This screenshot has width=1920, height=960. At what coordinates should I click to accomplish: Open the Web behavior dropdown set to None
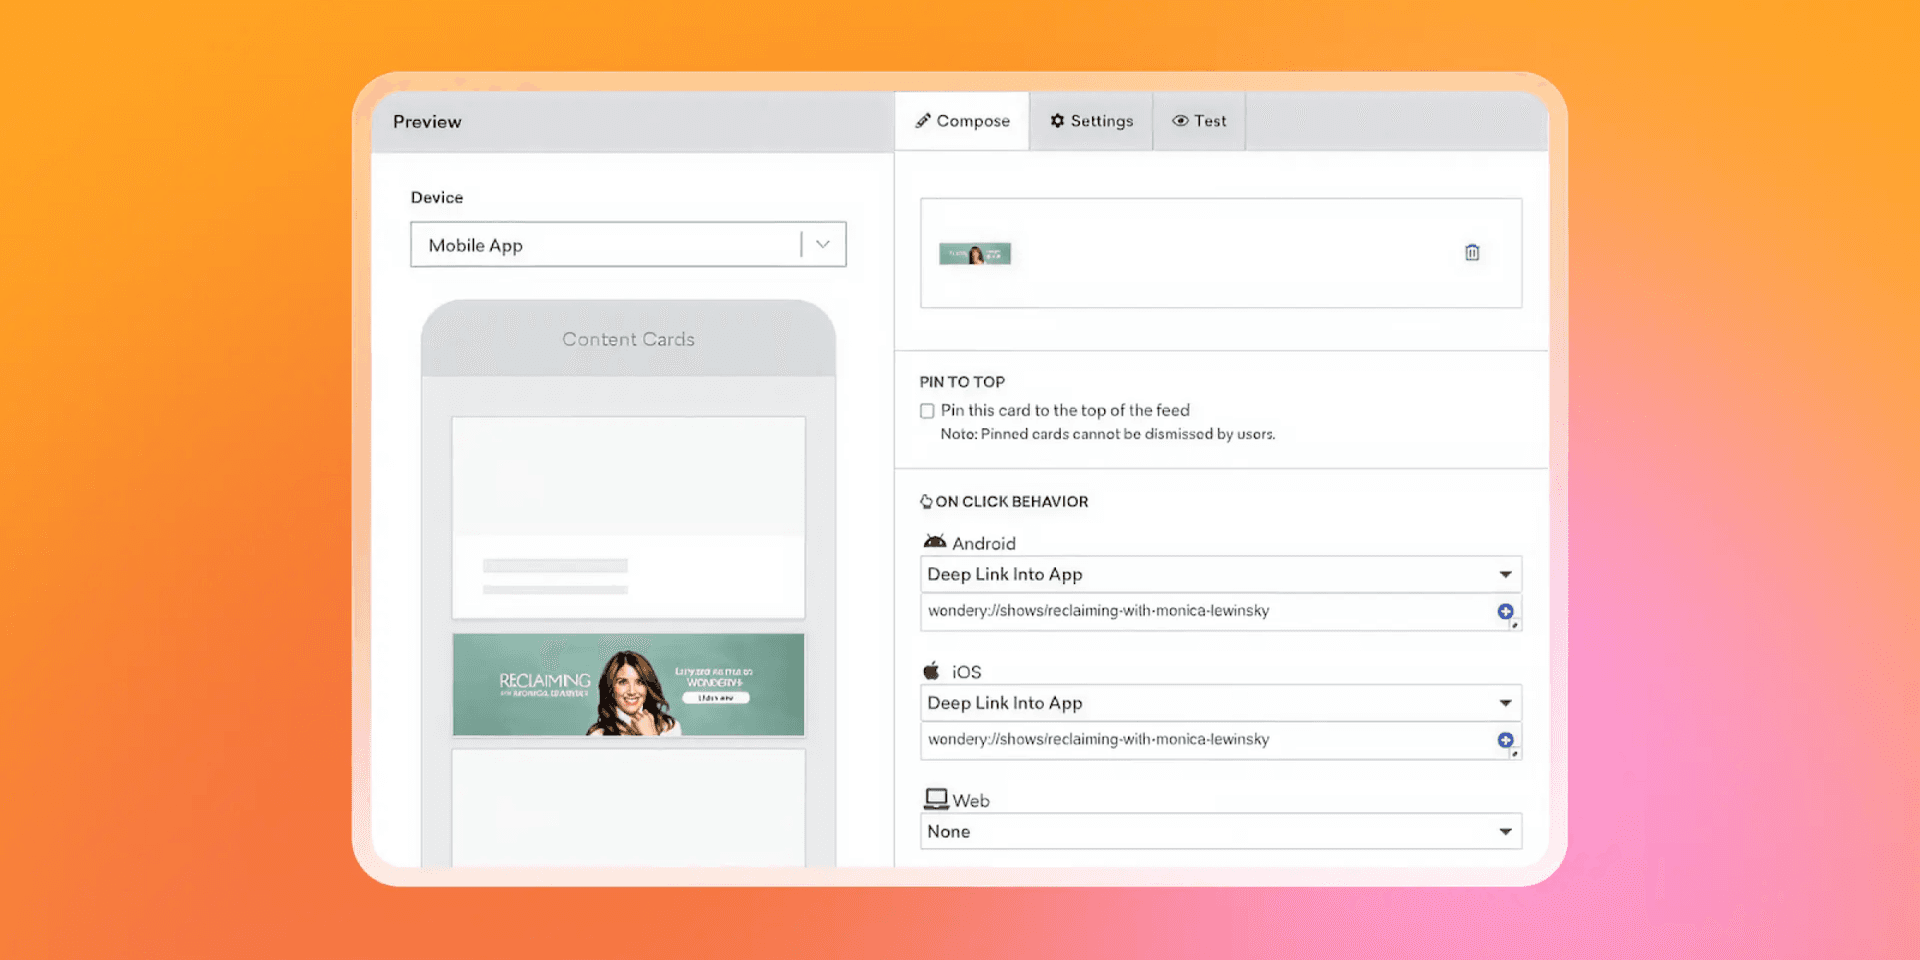[x=1506, y=831]
